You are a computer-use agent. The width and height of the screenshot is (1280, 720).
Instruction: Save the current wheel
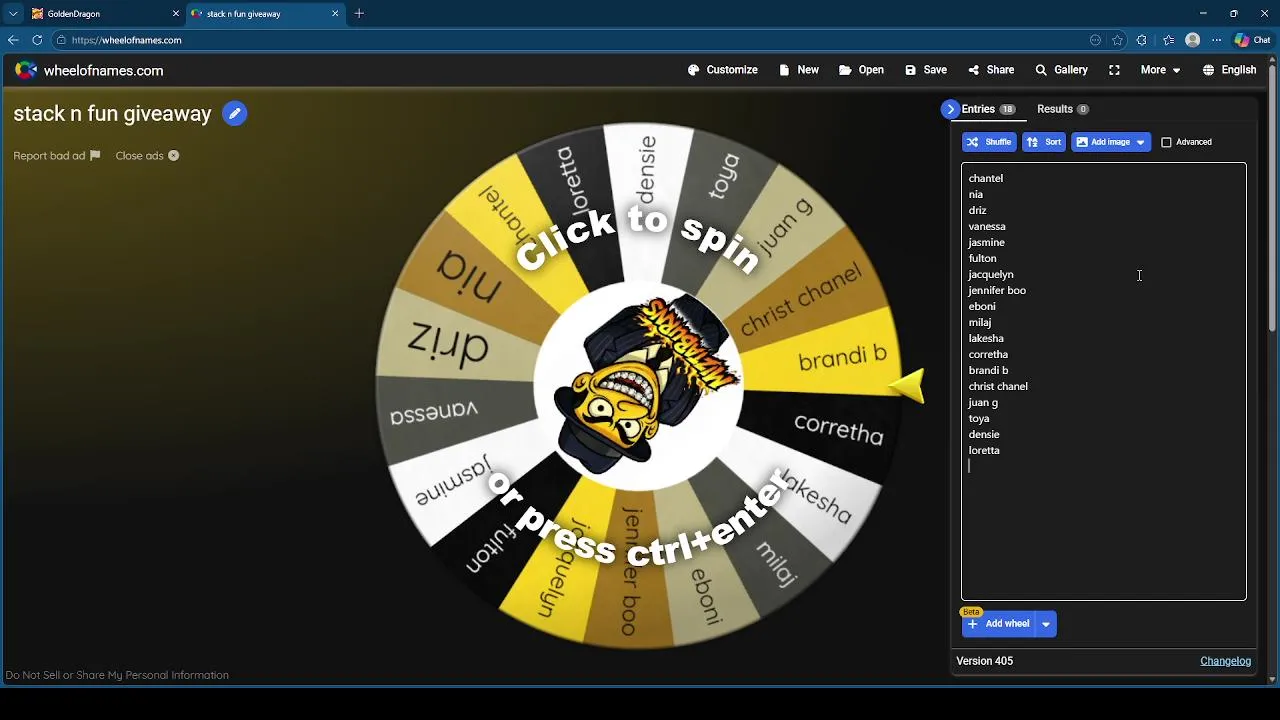tap(926, 70)
